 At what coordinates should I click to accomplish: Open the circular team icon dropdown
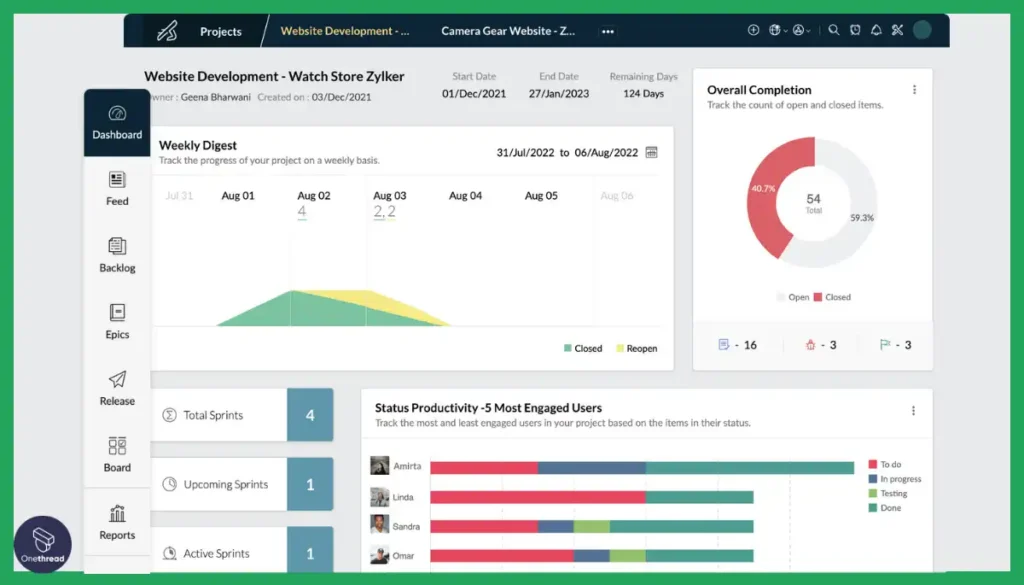pyautogui.click(x=801, y=30)
